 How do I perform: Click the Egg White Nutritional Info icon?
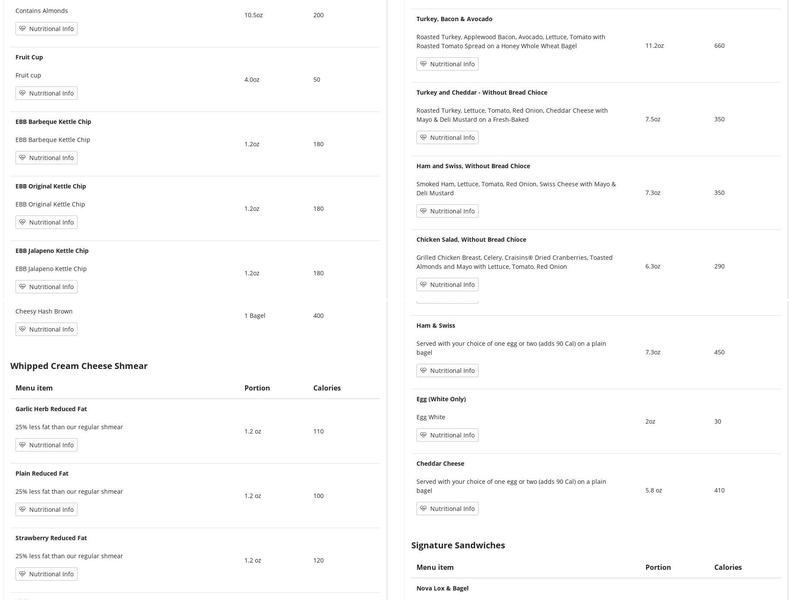coord(424,435)
